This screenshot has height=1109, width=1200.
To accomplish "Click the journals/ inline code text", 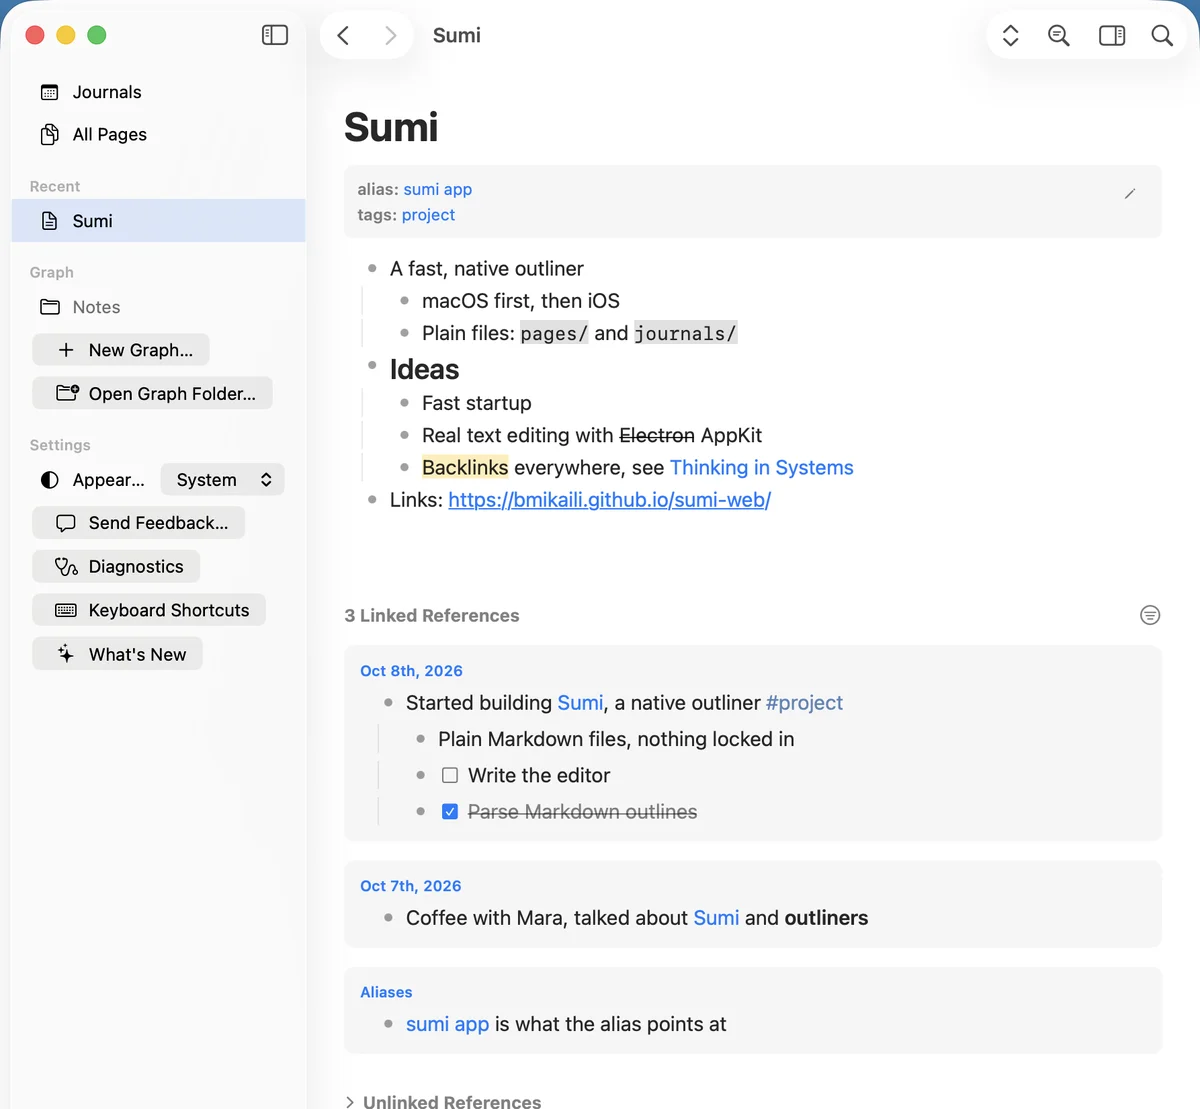I will coord(685,333).
